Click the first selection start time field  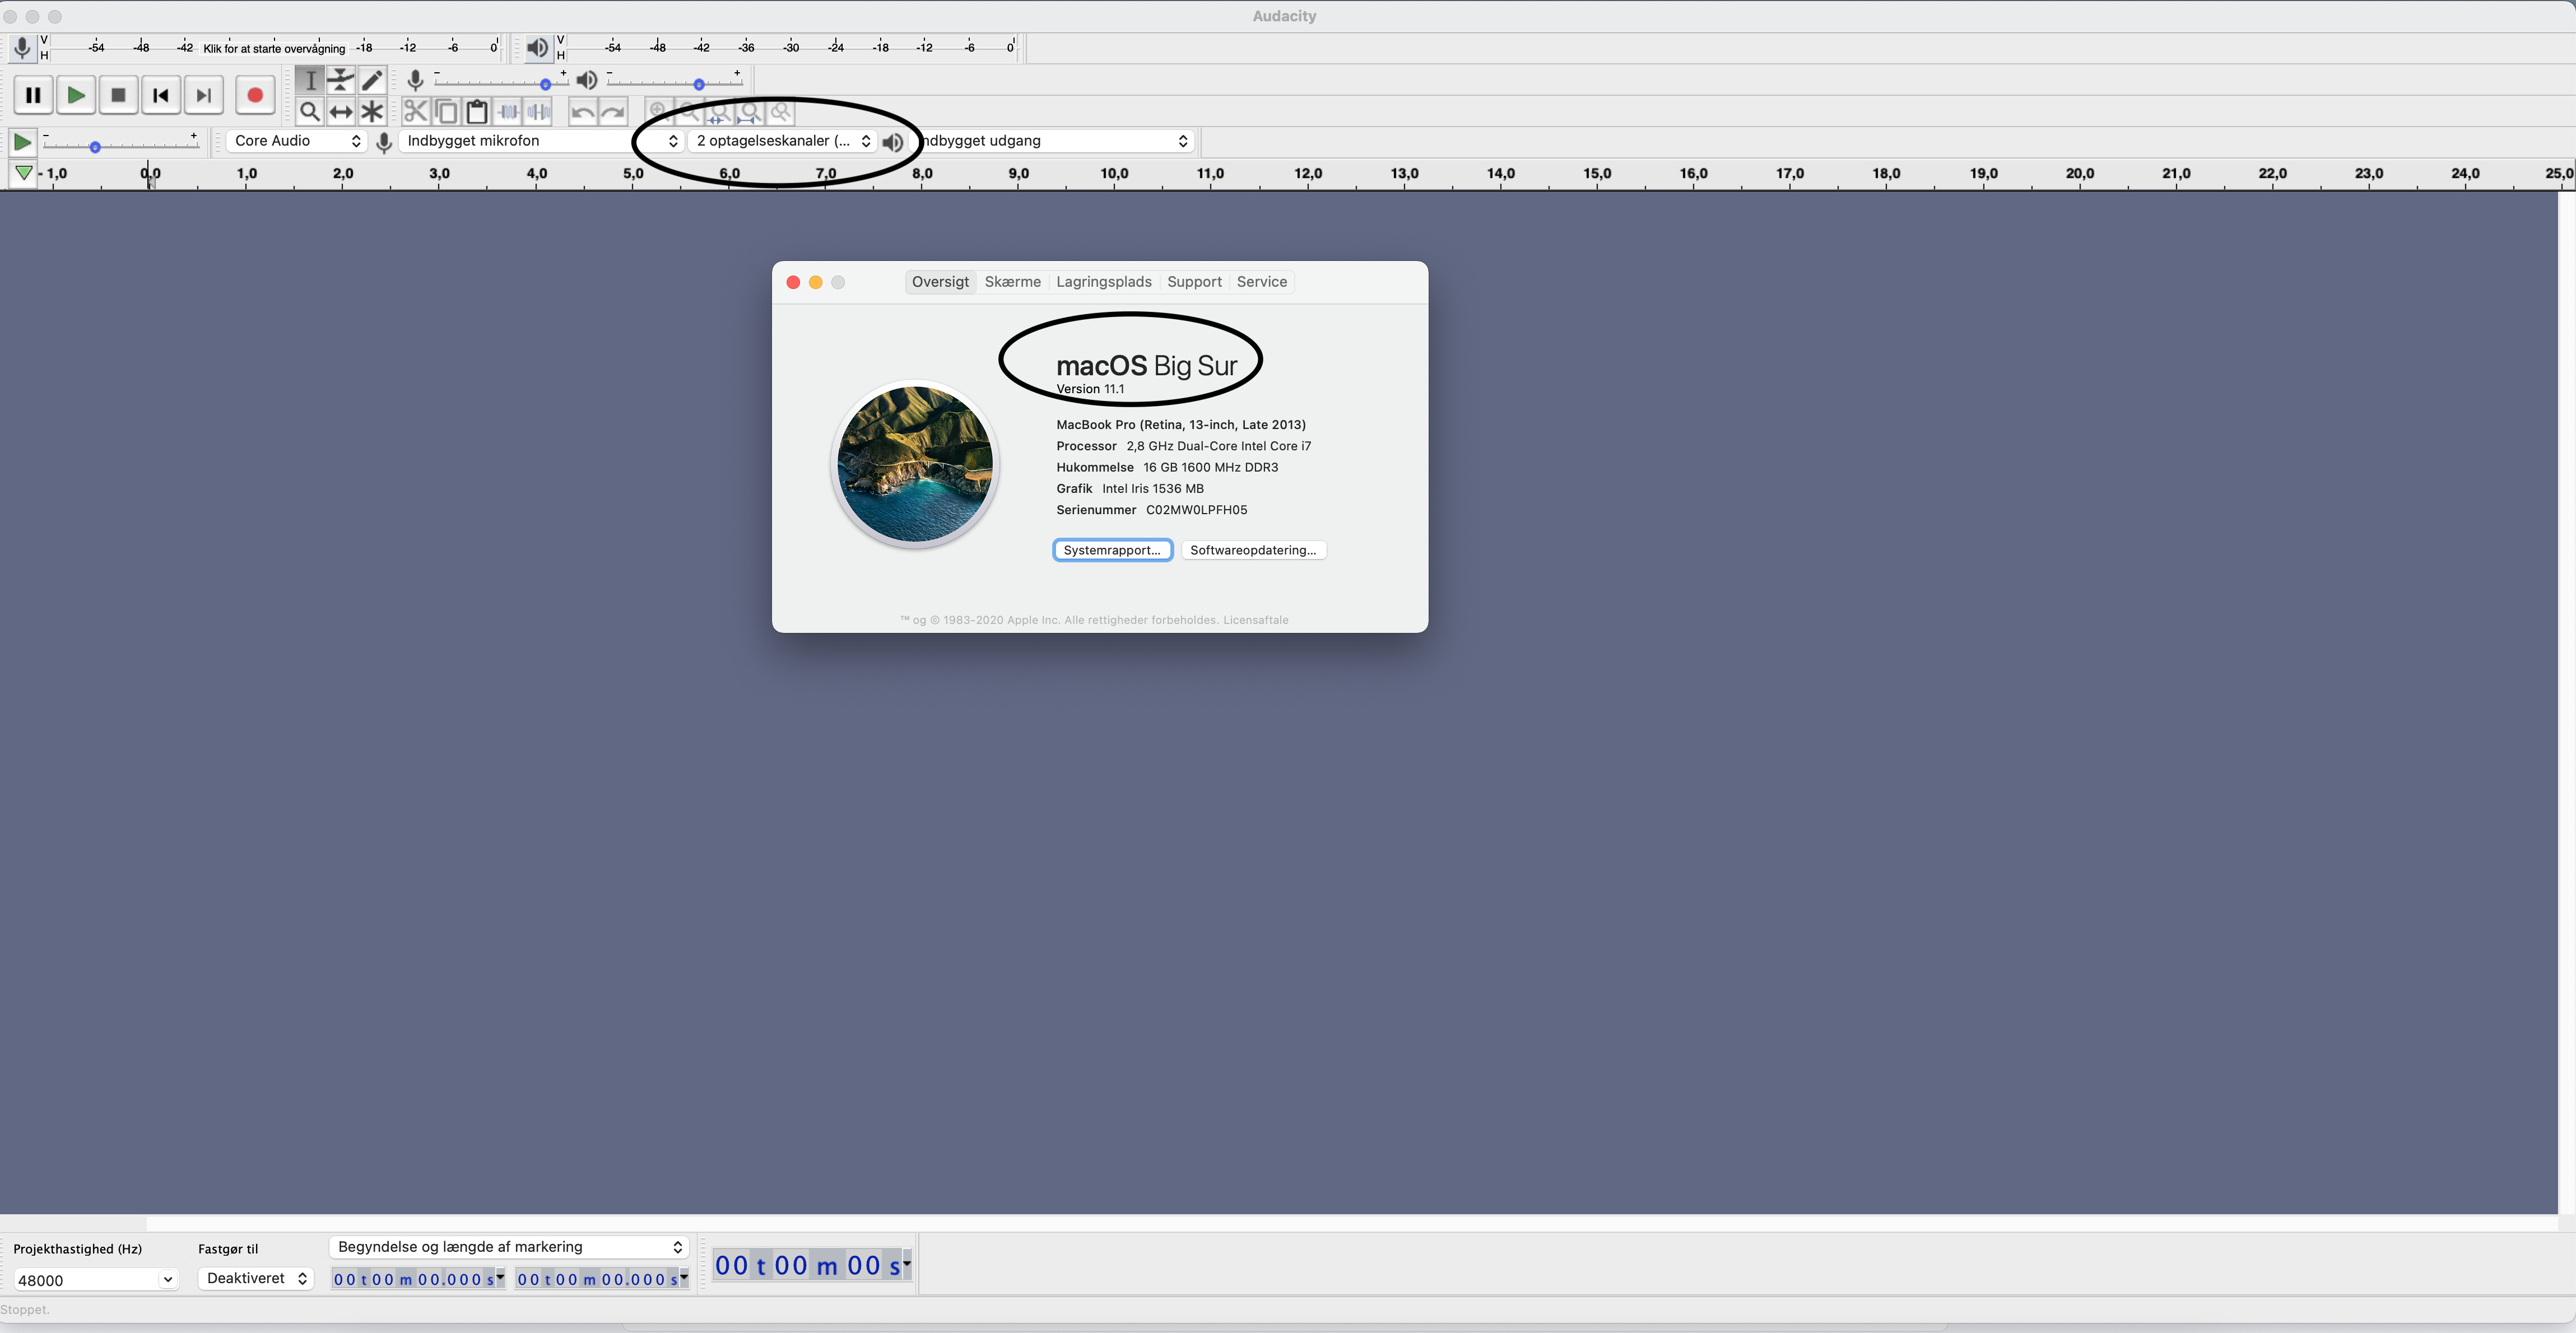413,1279
